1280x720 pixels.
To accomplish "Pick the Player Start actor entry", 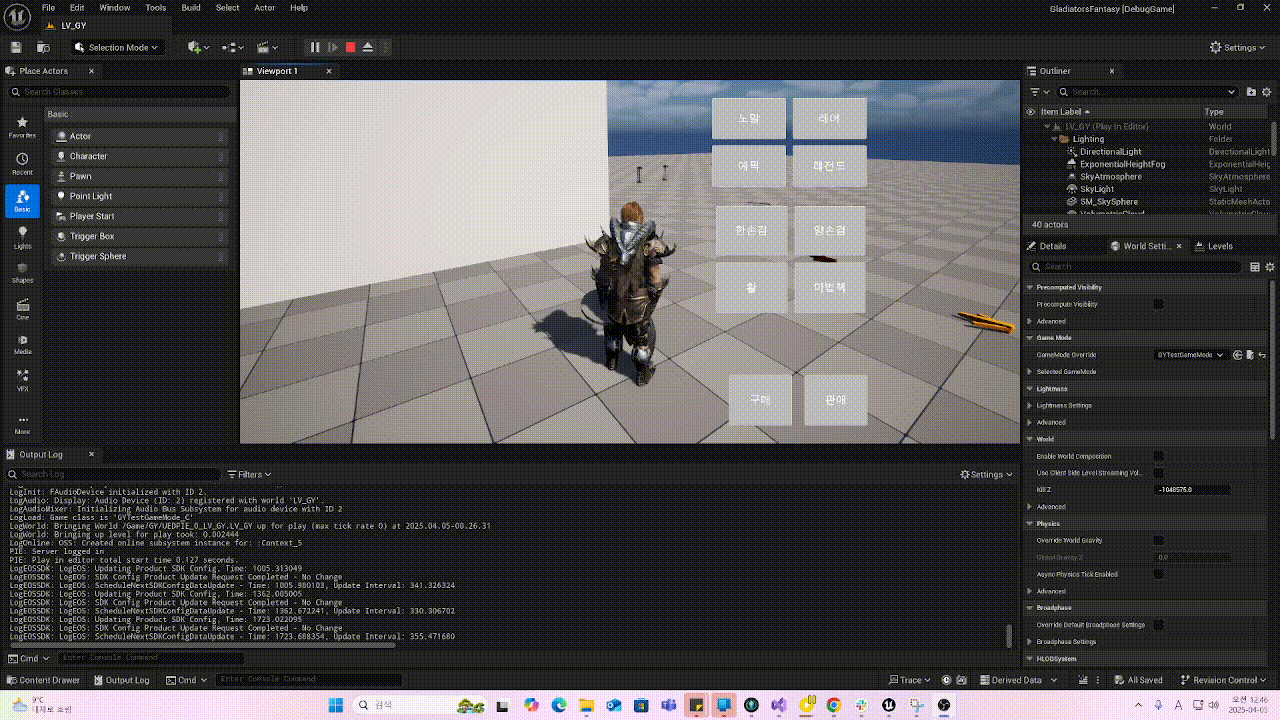I will 140,216.
